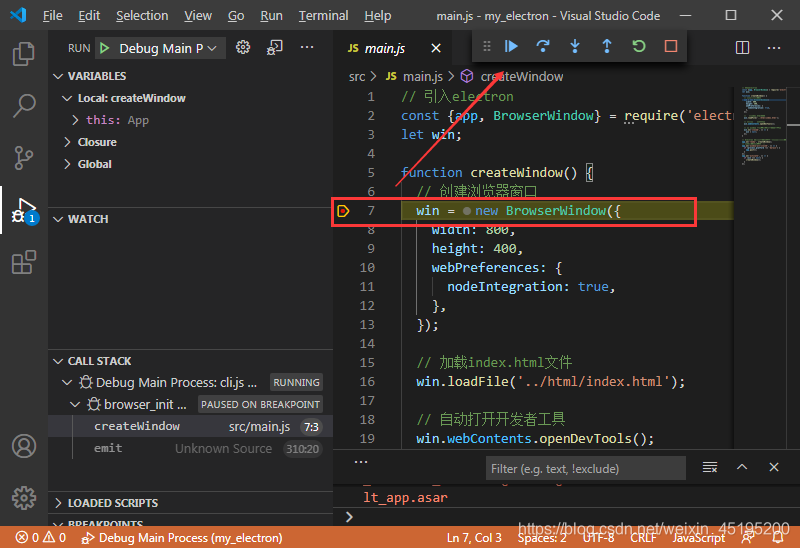800x548 pixels.
Task: Click src in the breadcrumb
Action: pyautogui.click(x=357, y=77)
